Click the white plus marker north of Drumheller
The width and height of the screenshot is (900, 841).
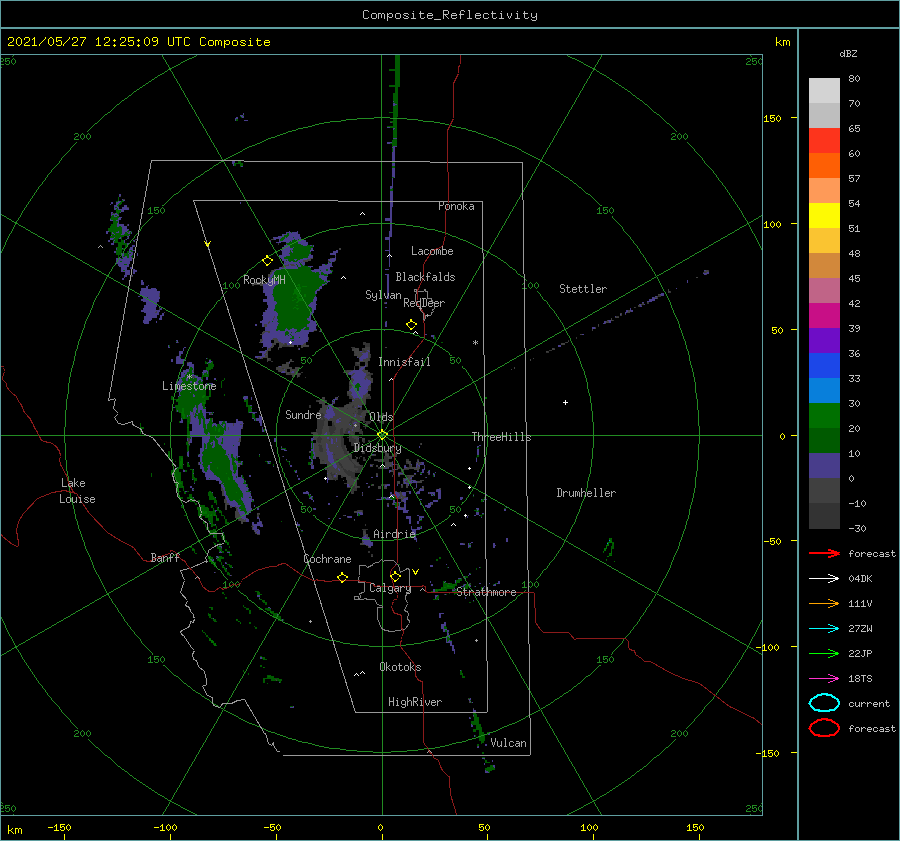click(x=565, y=402)
